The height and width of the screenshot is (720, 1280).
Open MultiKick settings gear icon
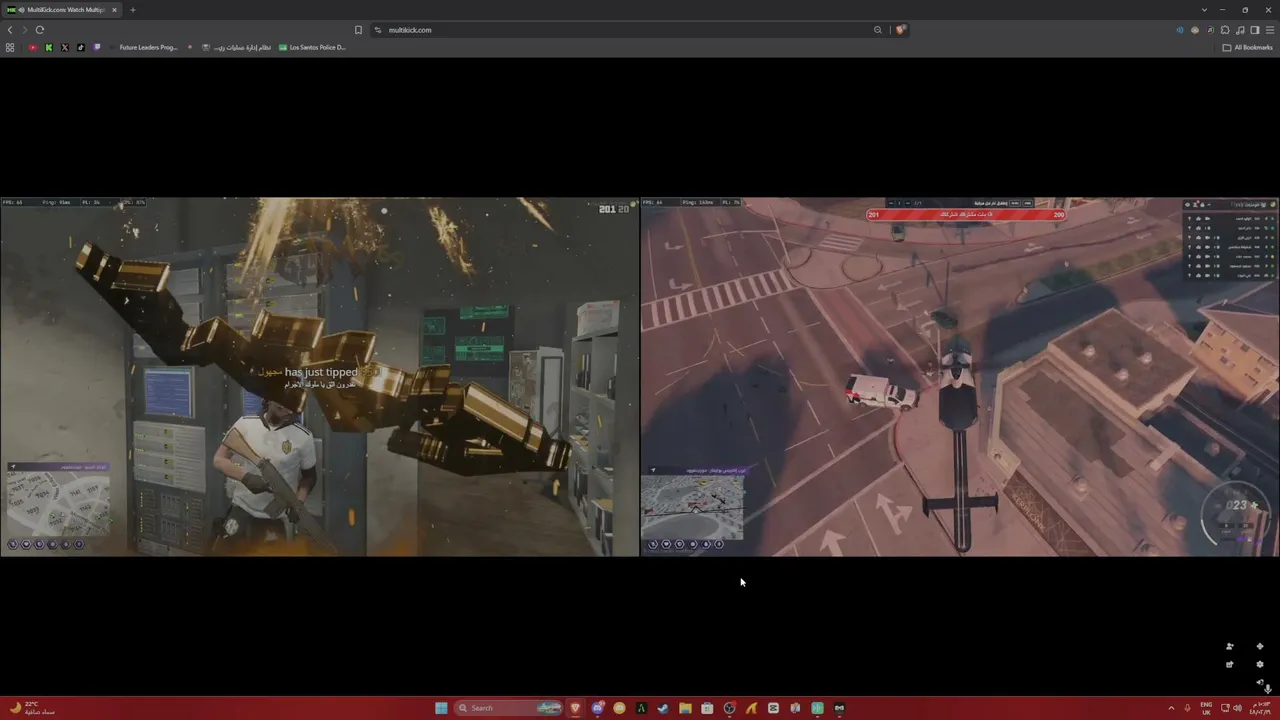(x=1260, y=664)
